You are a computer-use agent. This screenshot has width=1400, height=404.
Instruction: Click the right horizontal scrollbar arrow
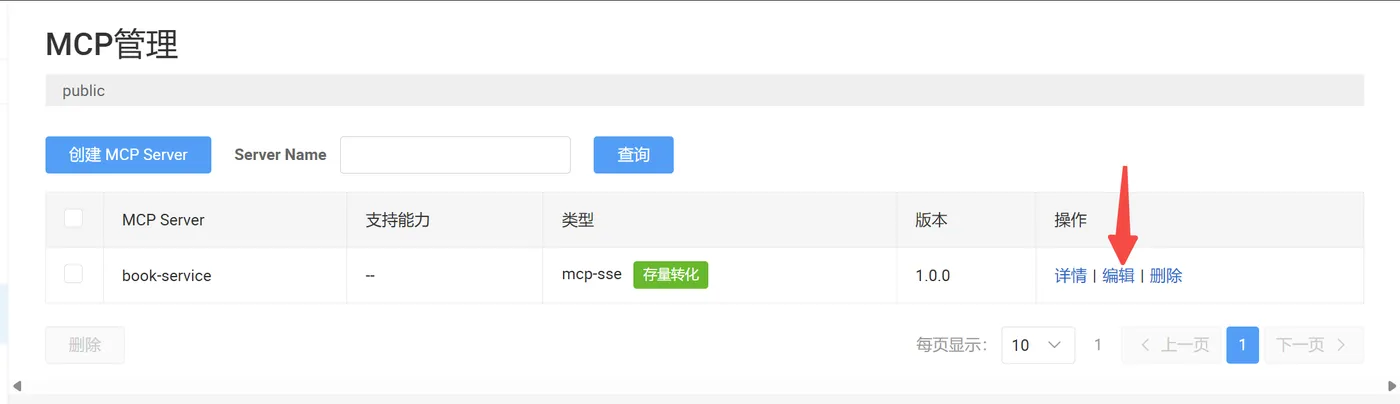click(1392, 385)
